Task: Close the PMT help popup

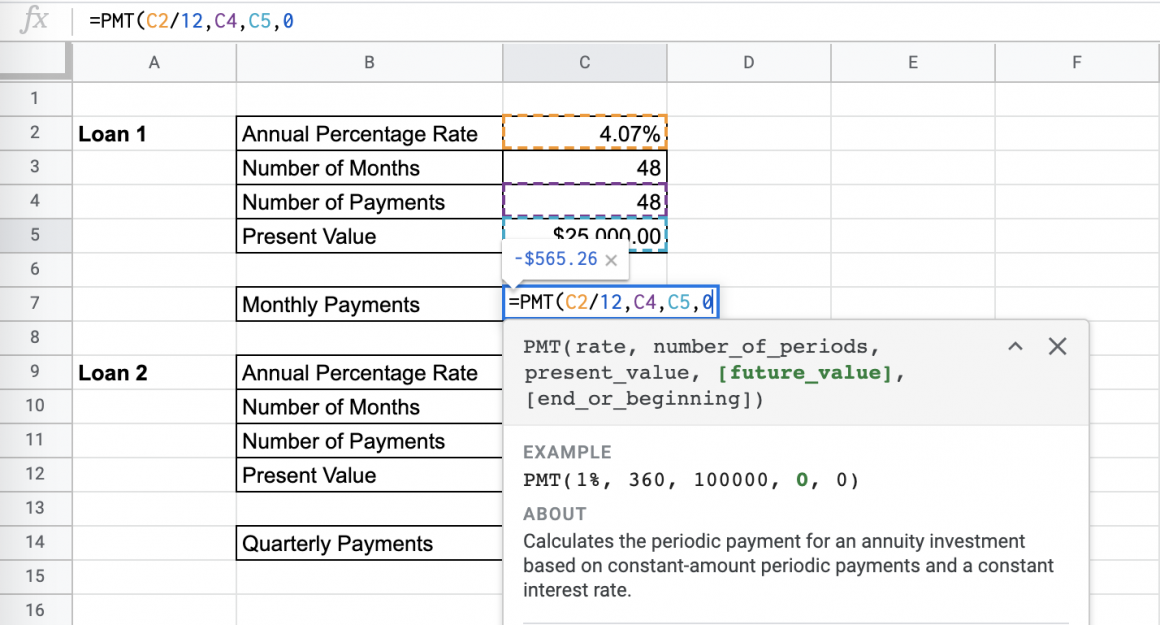Action: 1057,346
